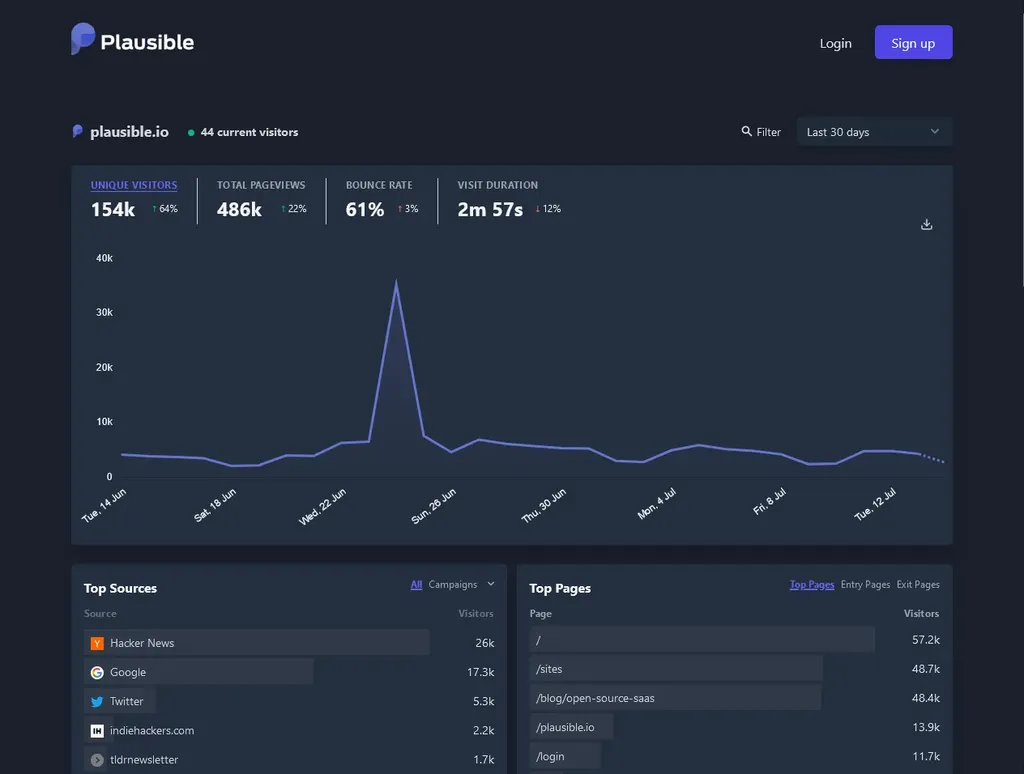Click the tldrnewsletter source icon
The image size is (1024, 774).
(x=97, y=760)
